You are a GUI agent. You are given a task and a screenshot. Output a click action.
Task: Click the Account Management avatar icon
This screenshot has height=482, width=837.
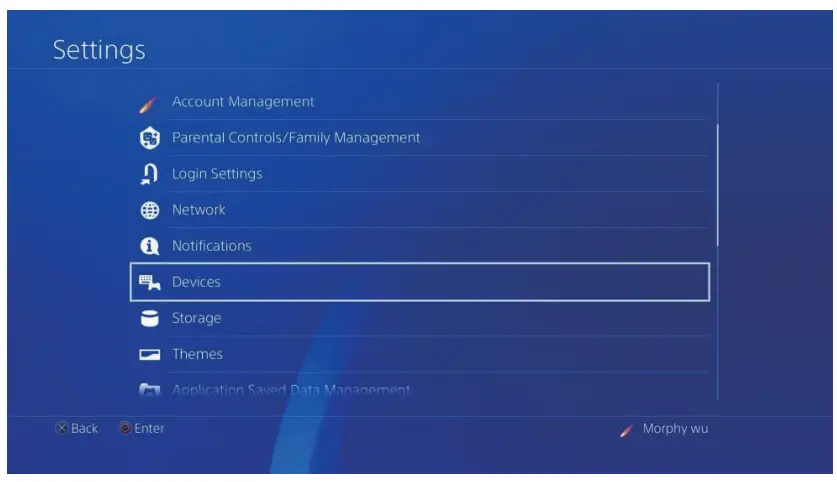coord(148,105)
